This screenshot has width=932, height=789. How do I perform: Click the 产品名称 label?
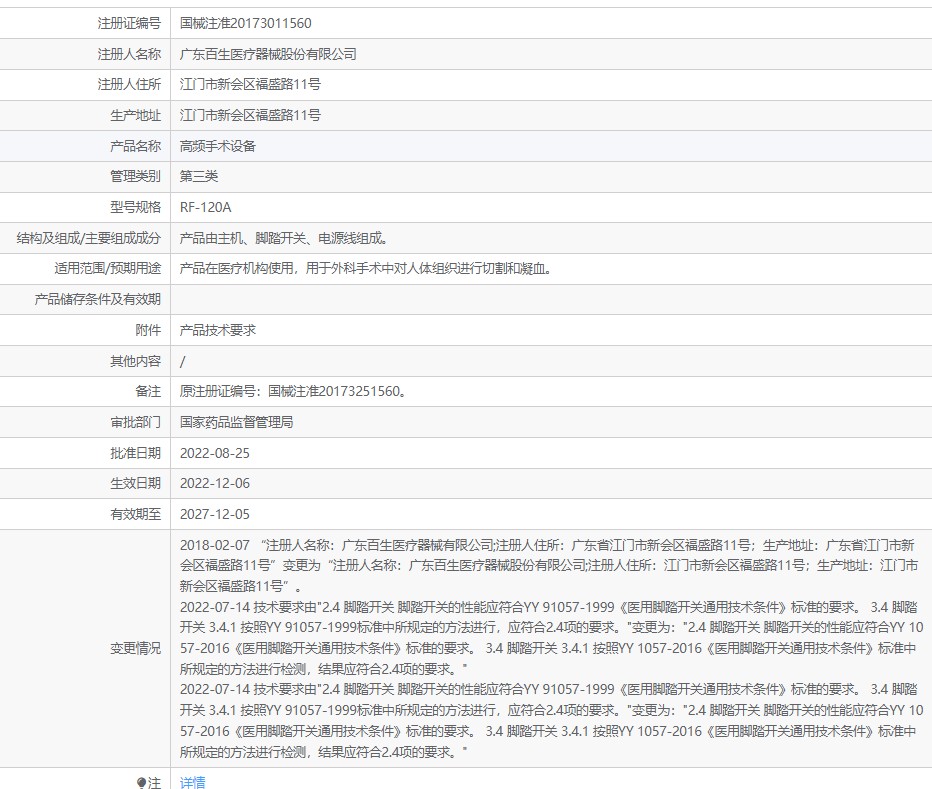pyautogui.click(x=136, y=146)
